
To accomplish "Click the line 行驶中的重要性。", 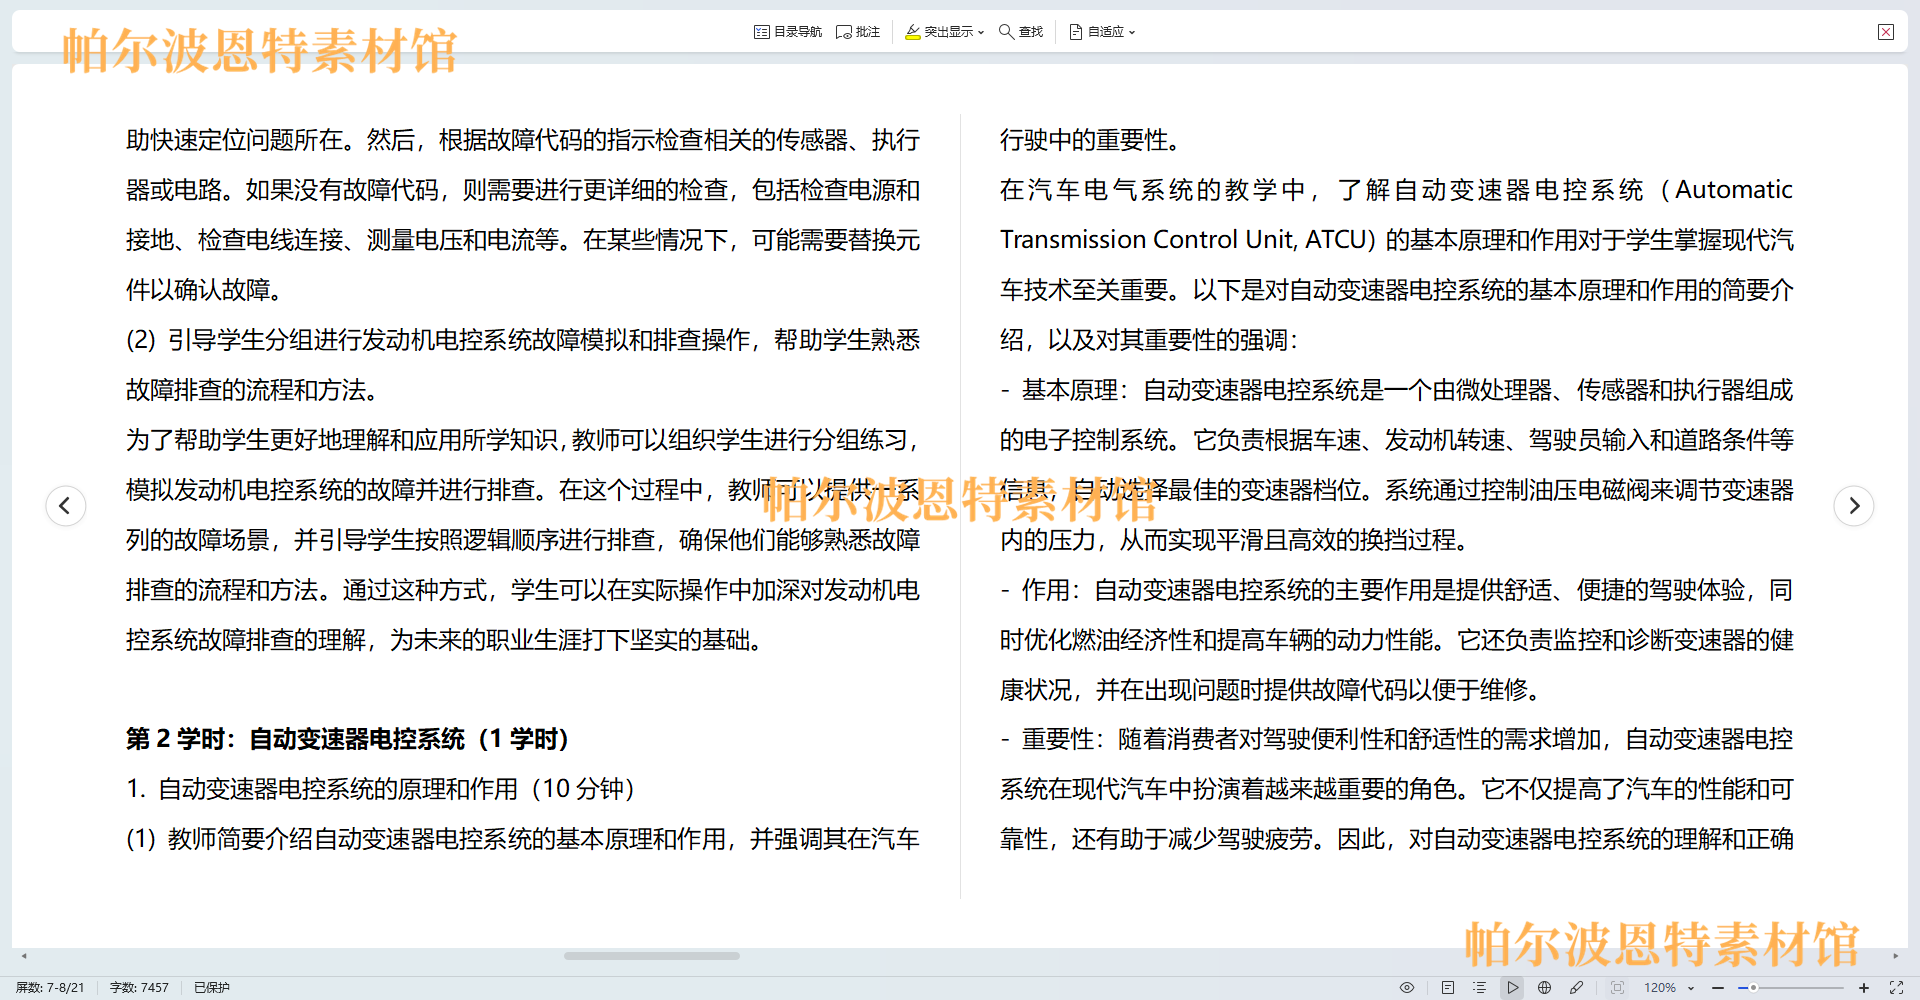I will [1090, 140].
